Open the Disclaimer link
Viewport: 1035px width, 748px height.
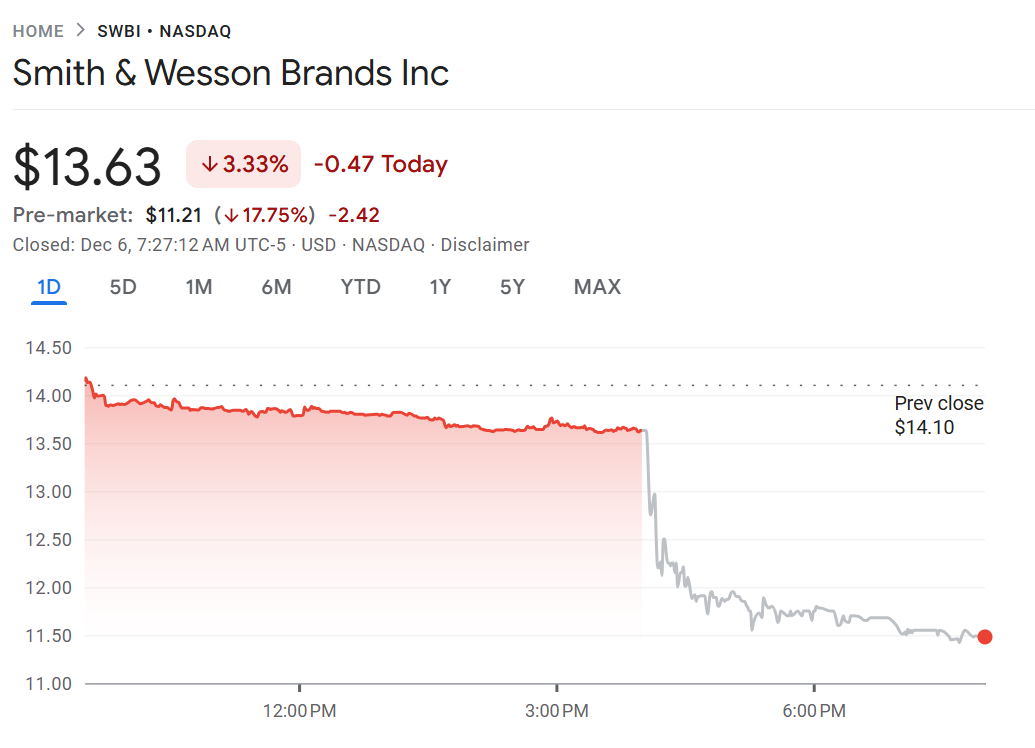(485, 245)
